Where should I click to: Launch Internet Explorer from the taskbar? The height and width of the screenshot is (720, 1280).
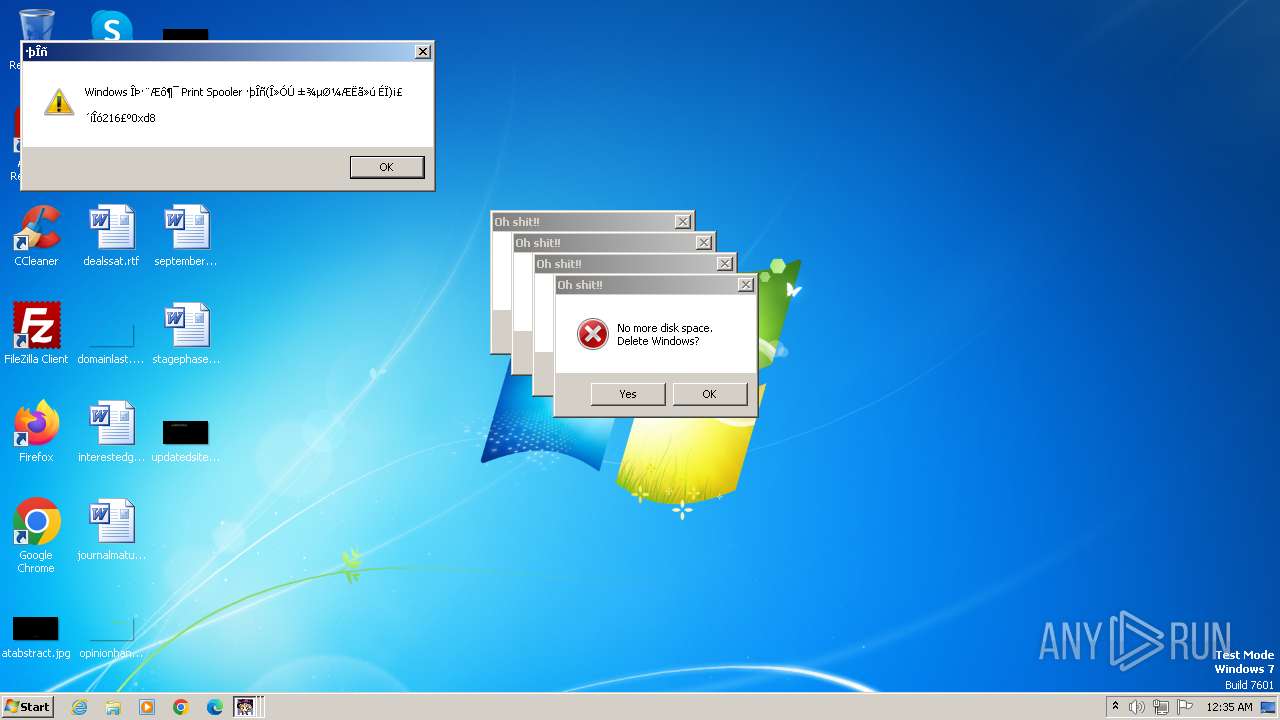pyautogui.click(x=79, y=707)
